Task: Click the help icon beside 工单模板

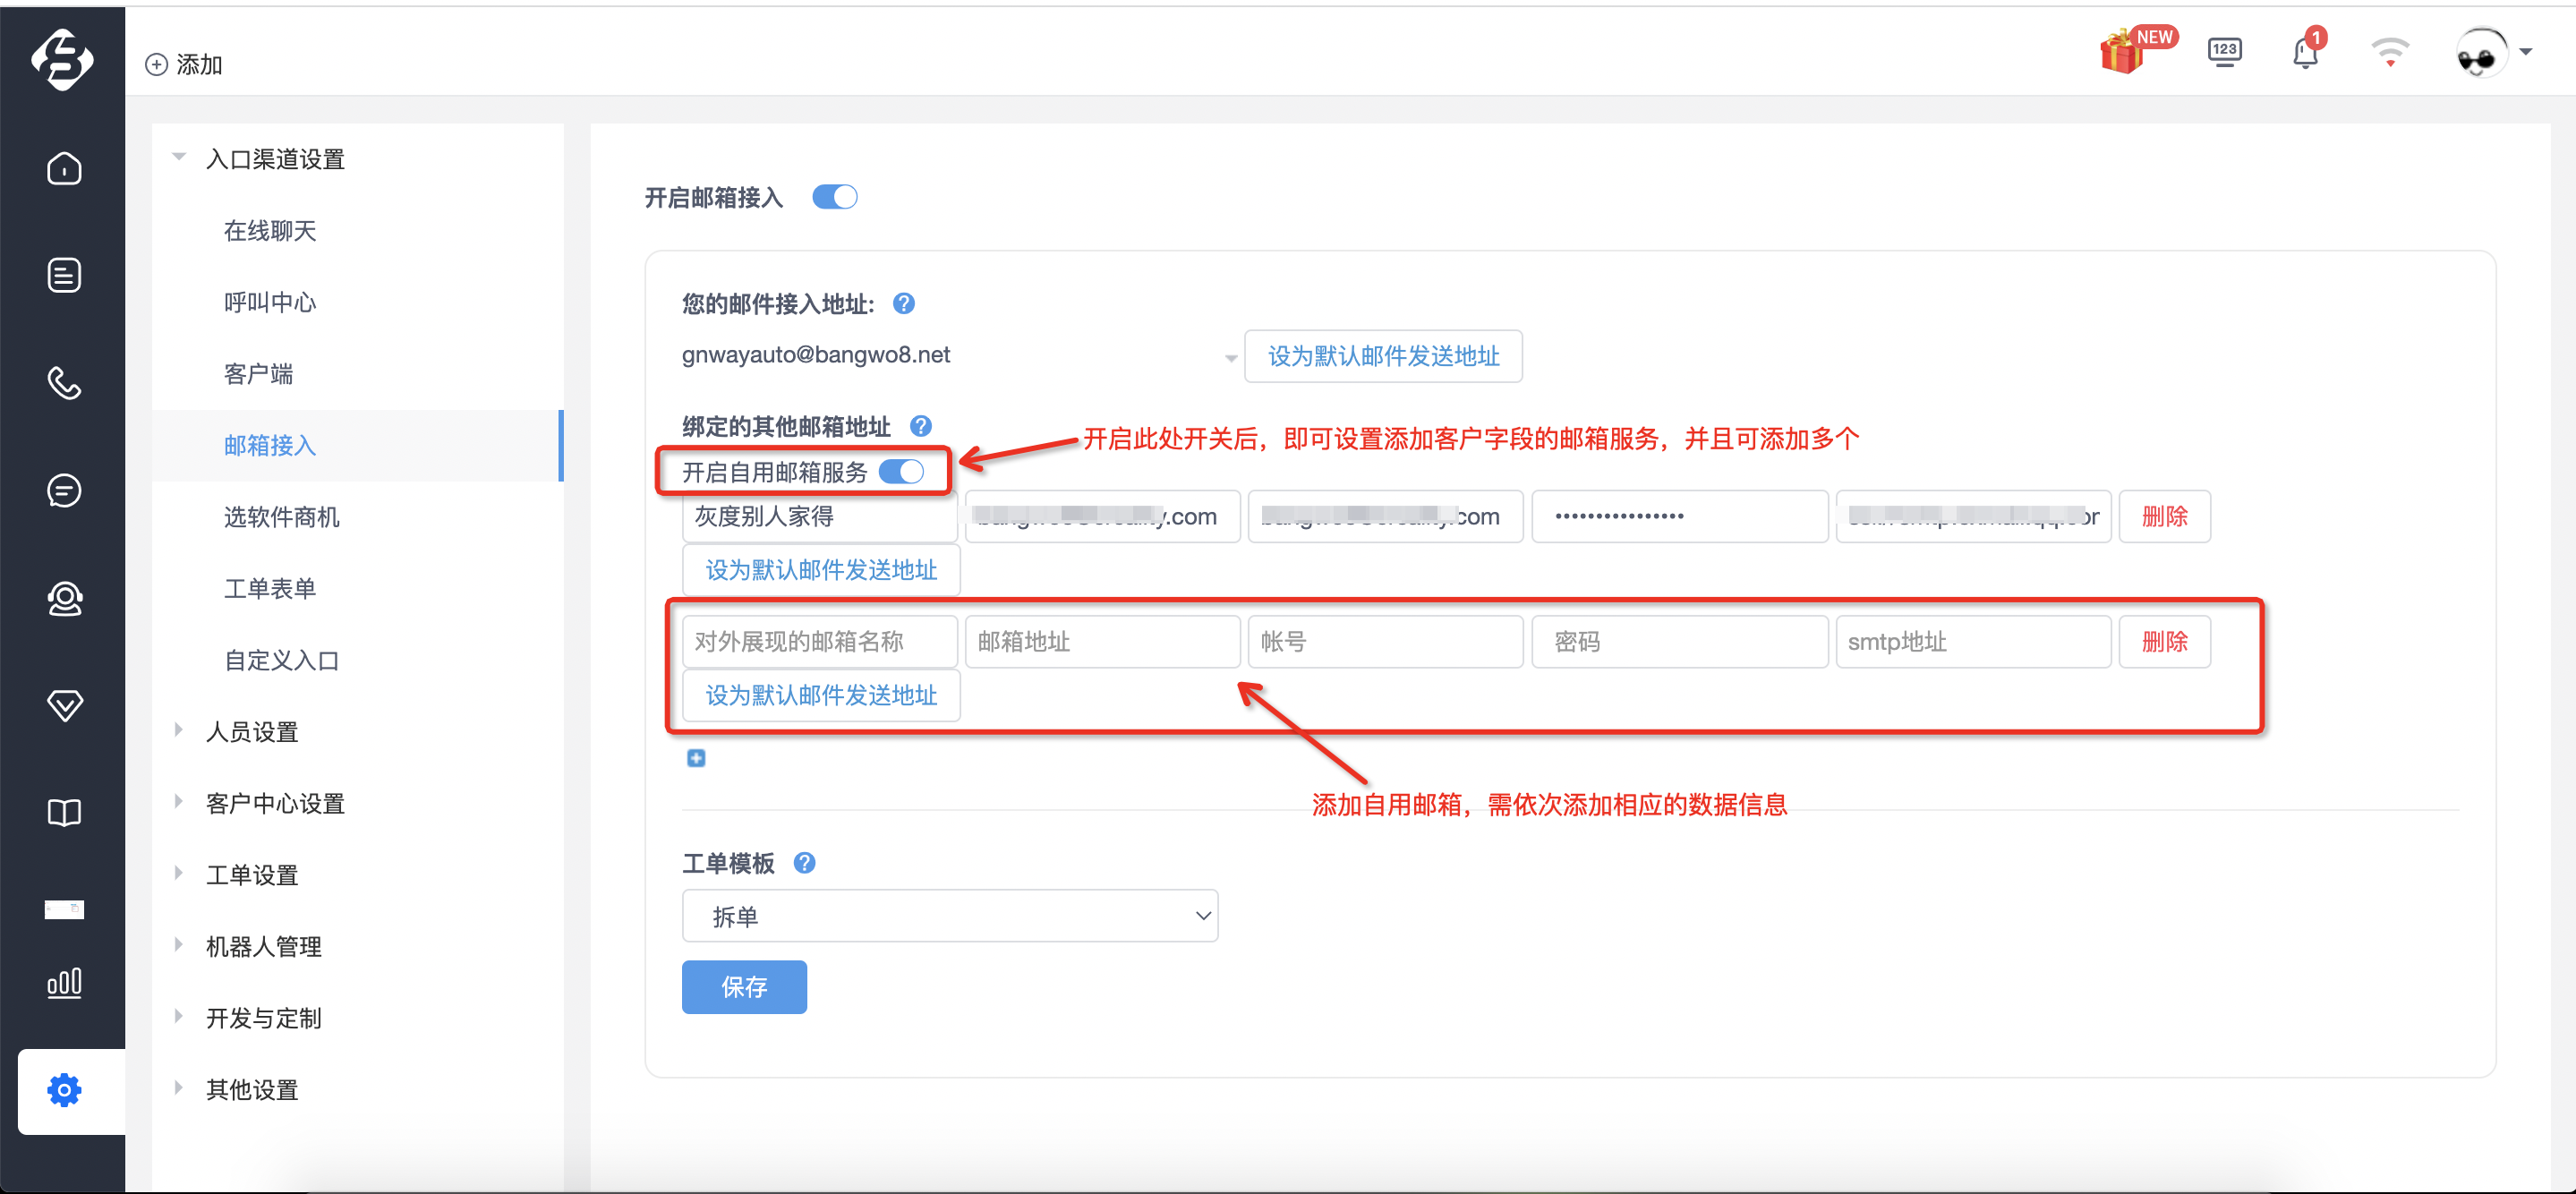Action: 804,862
